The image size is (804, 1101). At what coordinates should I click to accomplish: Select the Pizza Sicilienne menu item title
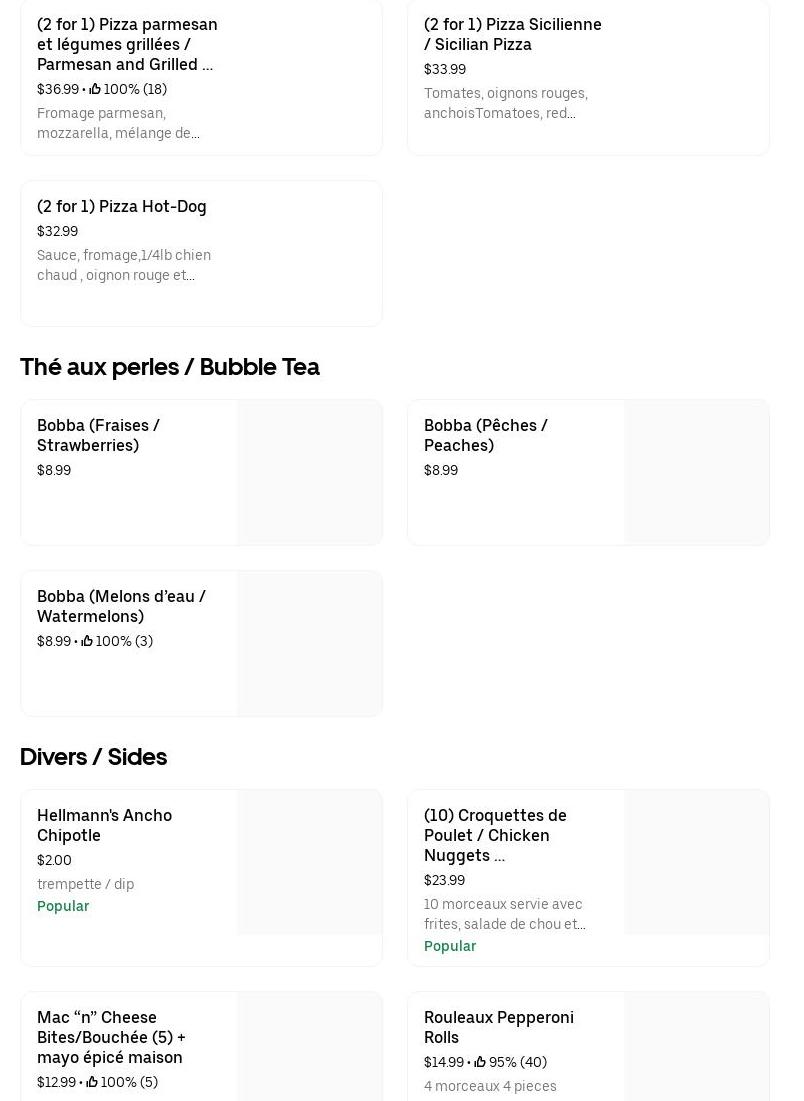click(x=513, y=34)
